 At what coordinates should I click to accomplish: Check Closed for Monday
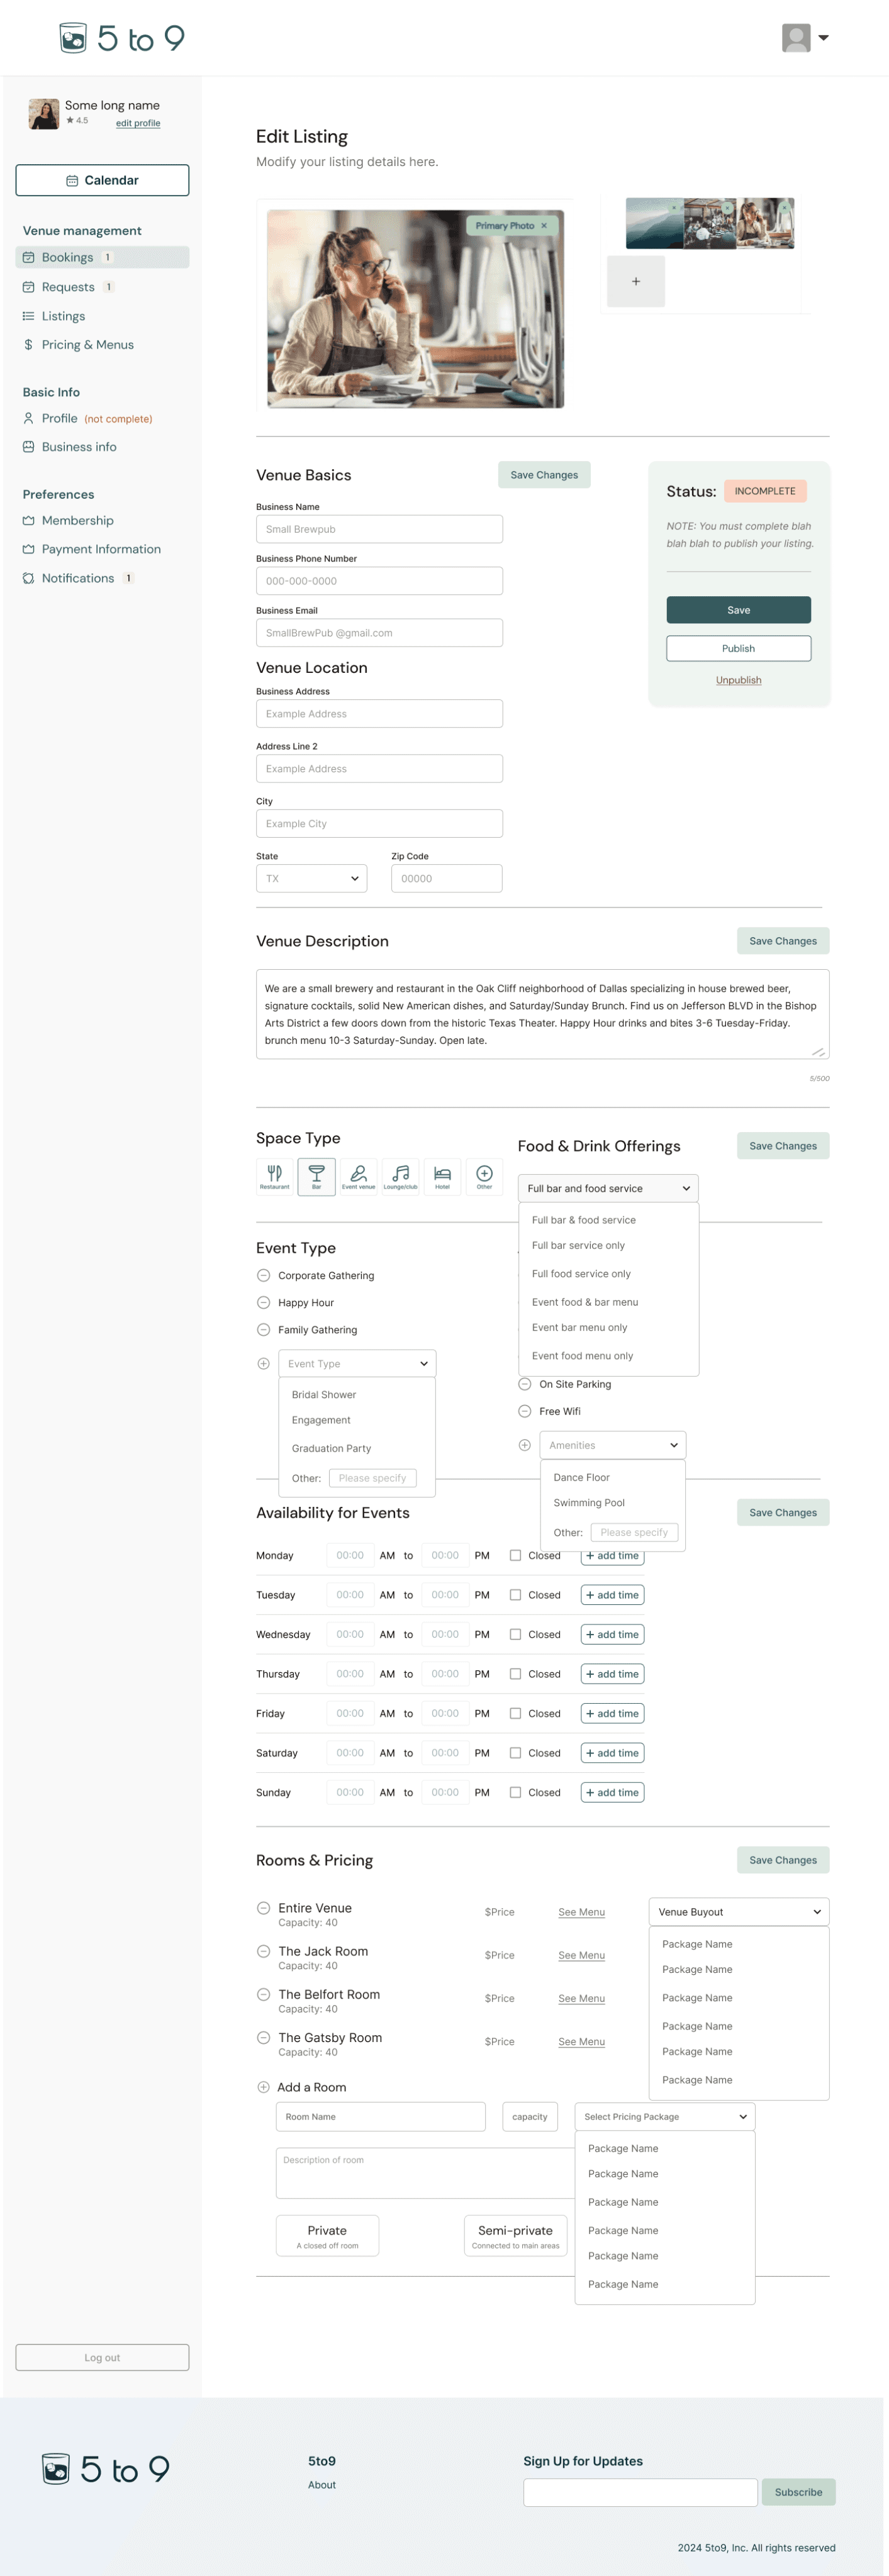coord(515,1555)
